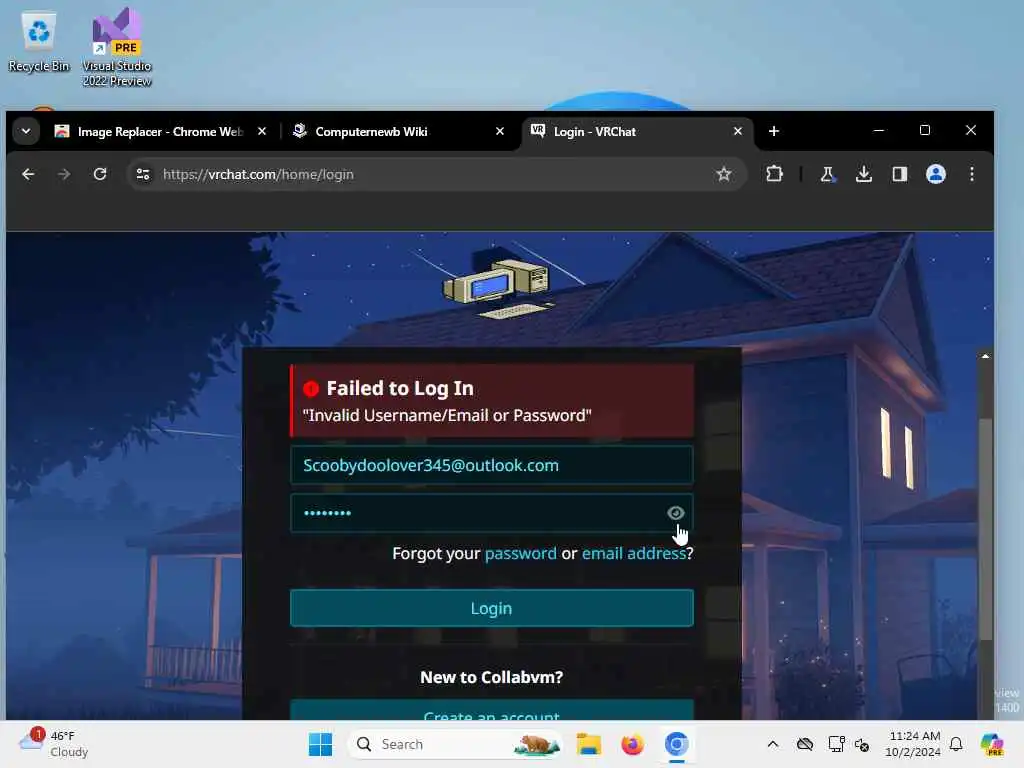This screenshot has height=768, width=1024.
Task: Minimize the Chrome window
Action: pos(879,131)
